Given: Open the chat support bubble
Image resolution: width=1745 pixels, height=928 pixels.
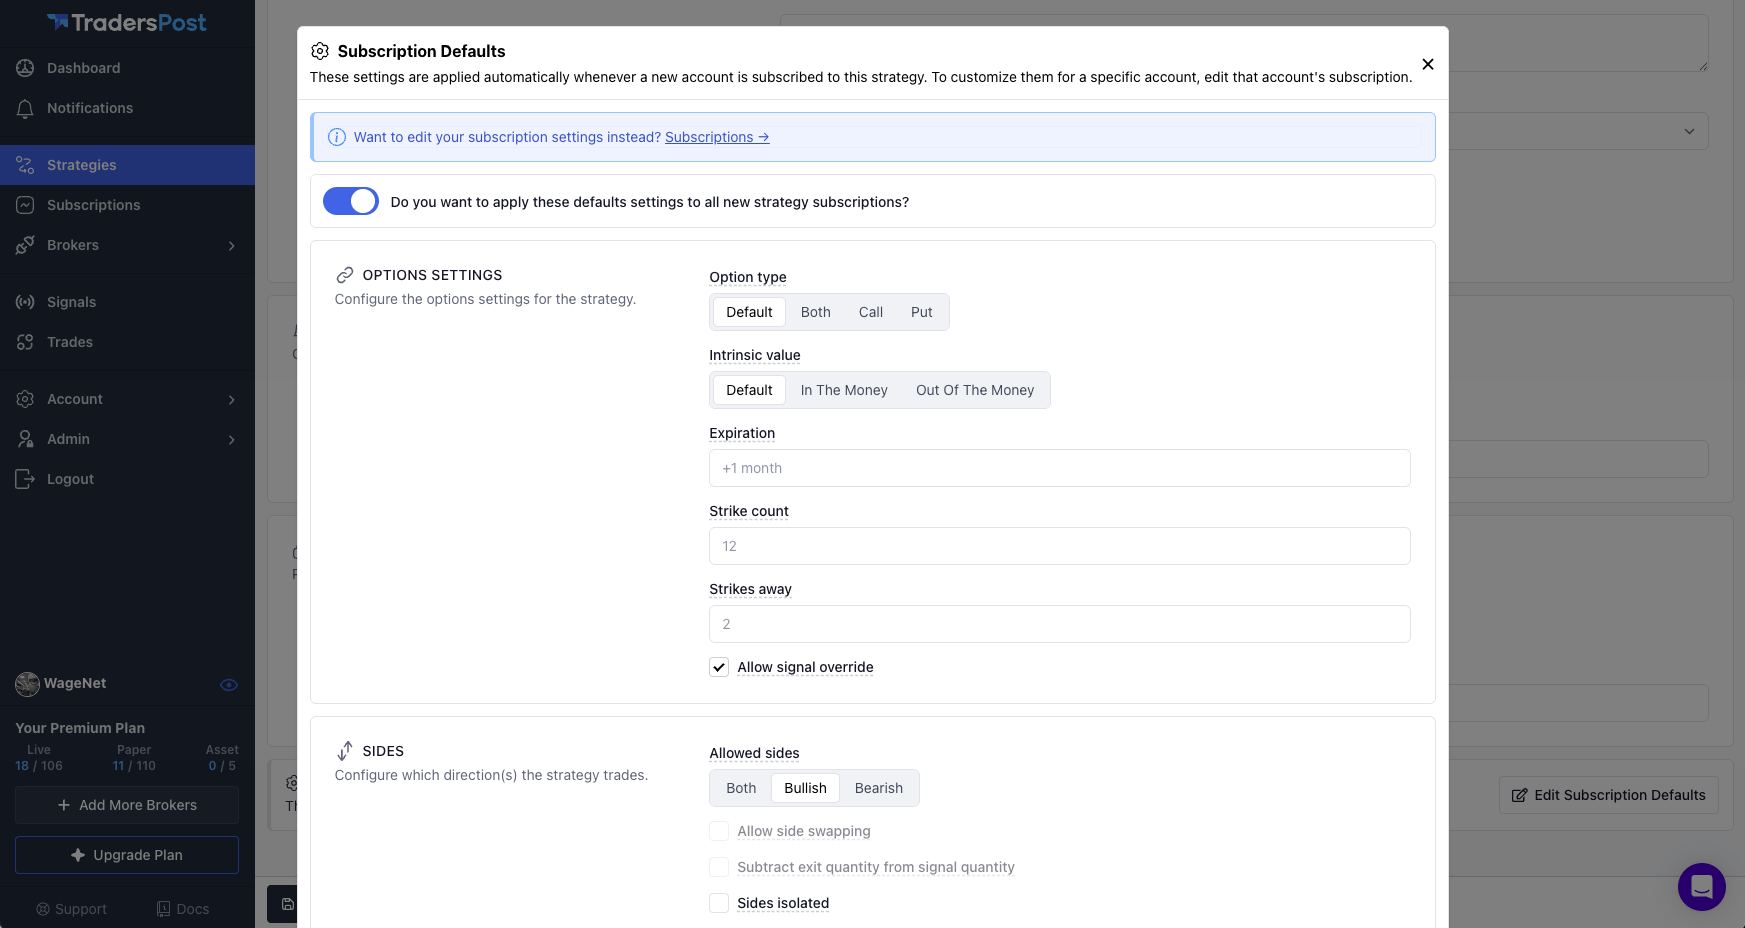Looking at the screenshot, I should [x=1701, y=886].
